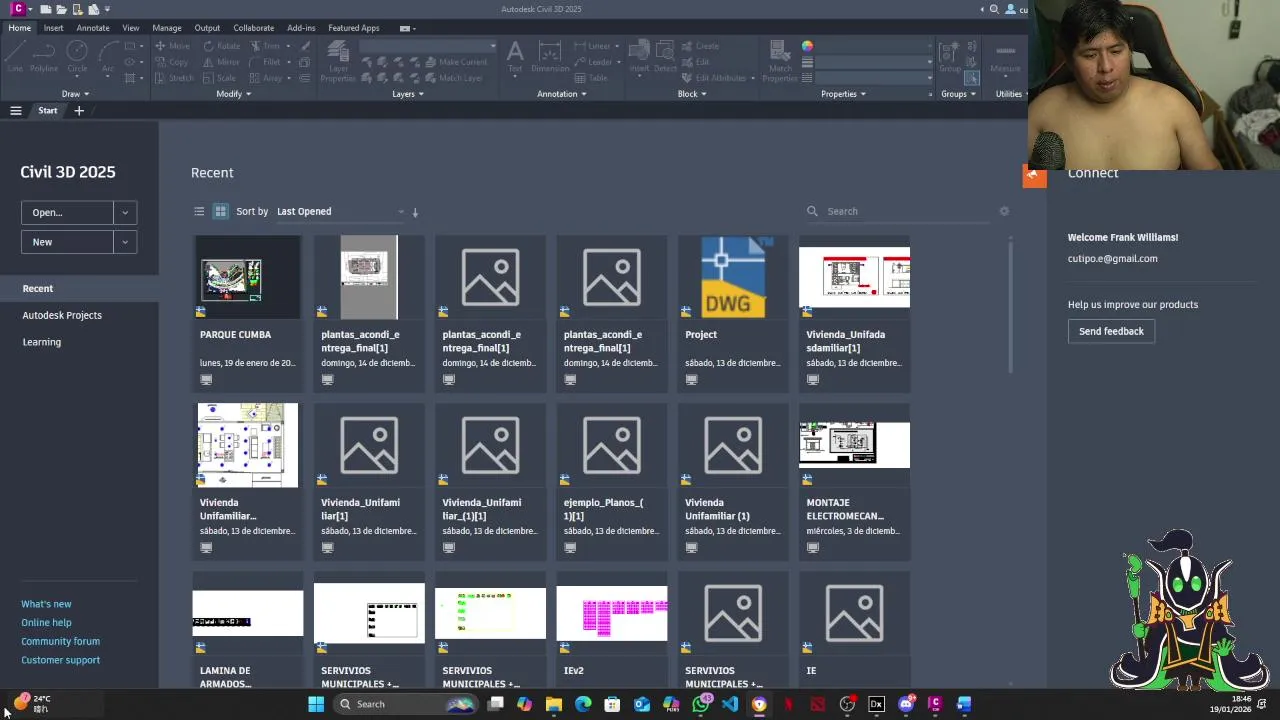Click the Rotate tool in Modify

(x=222, y=46)
